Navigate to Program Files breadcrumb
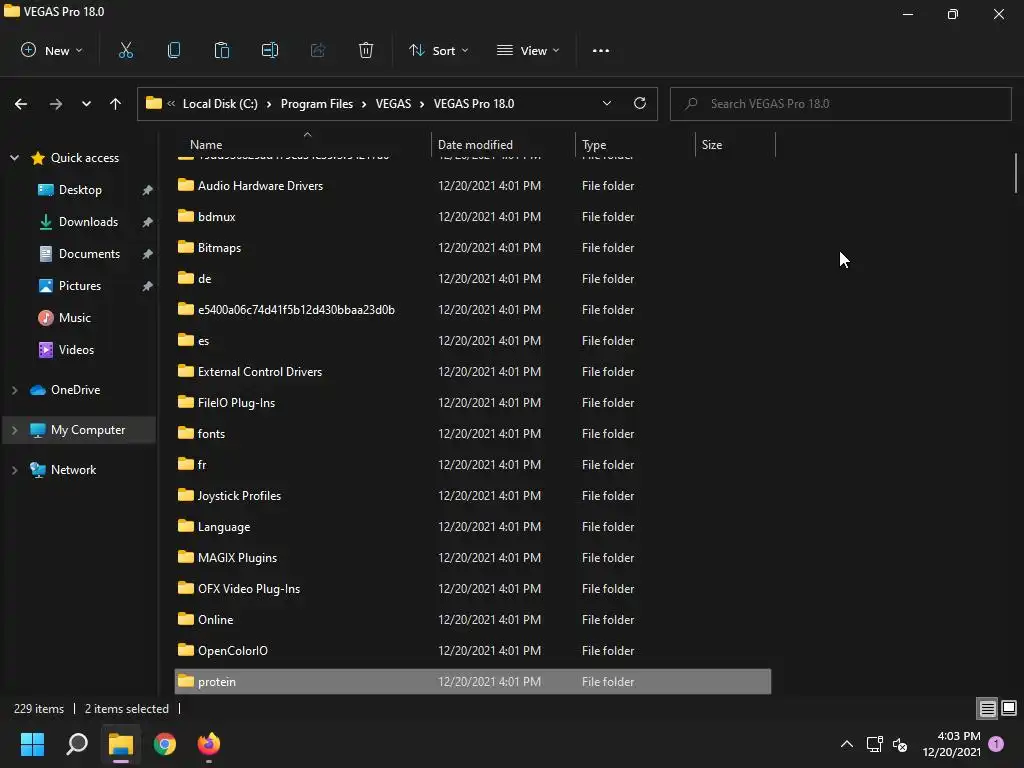Screen dimensions: 1024x768 [x=317, y=104]
